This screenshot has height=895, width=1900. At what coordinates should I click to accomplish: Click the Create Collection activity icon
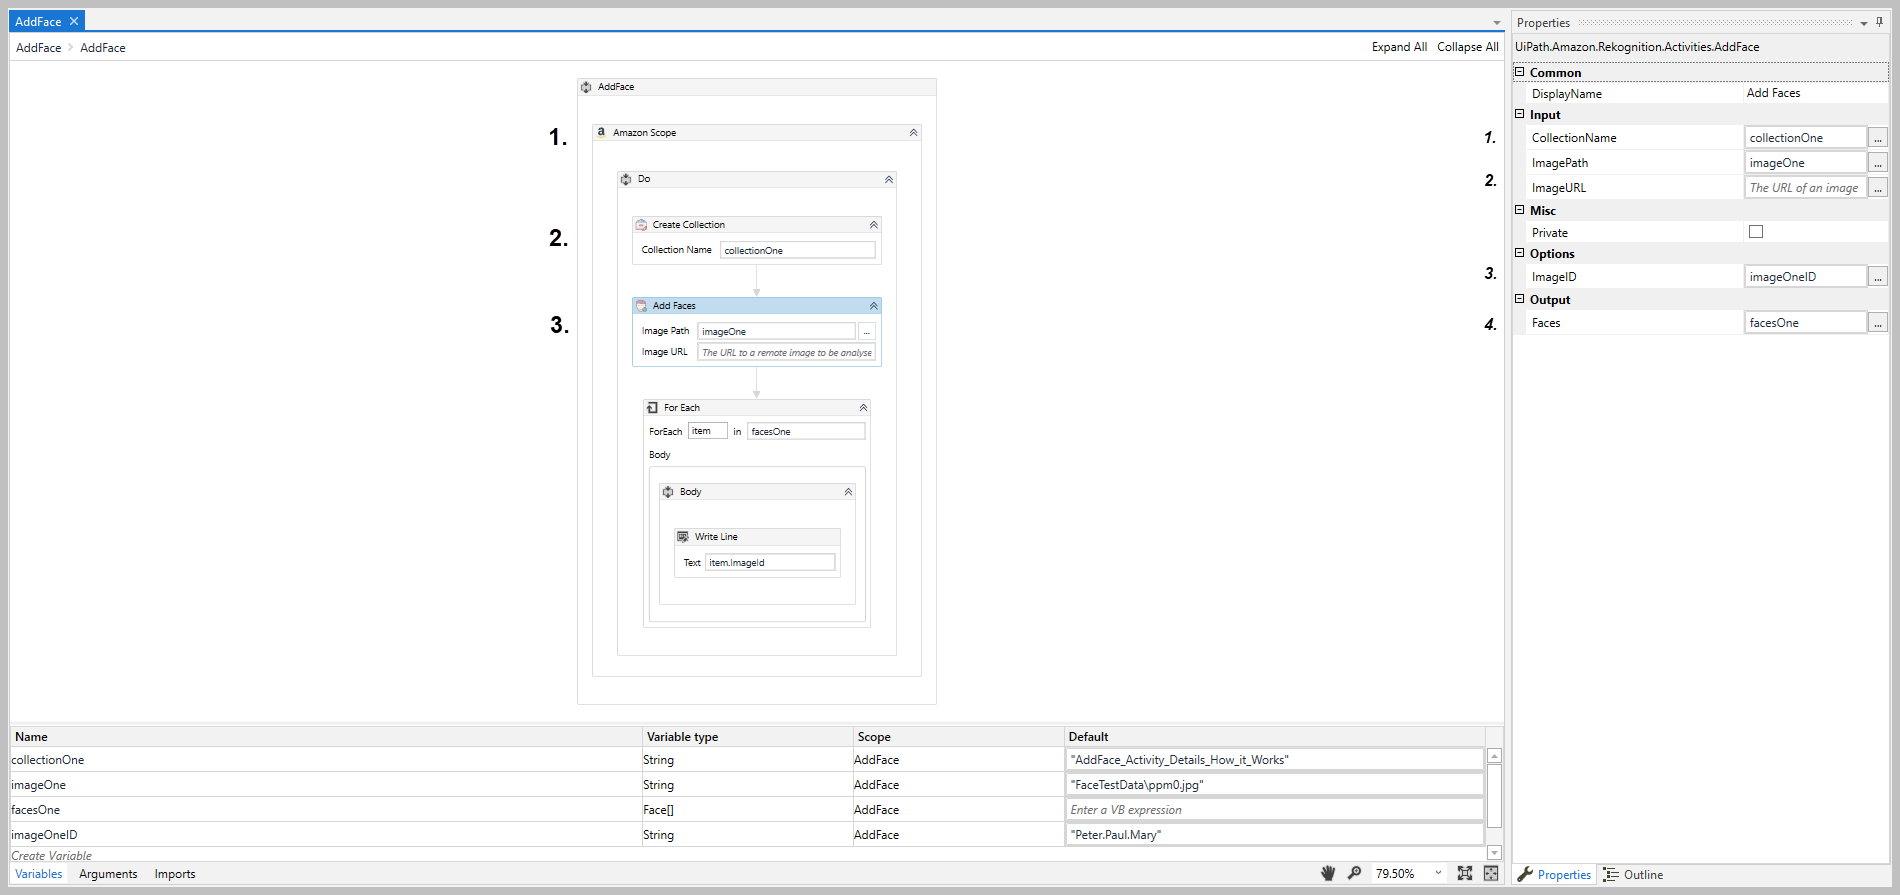coord(641,225)
